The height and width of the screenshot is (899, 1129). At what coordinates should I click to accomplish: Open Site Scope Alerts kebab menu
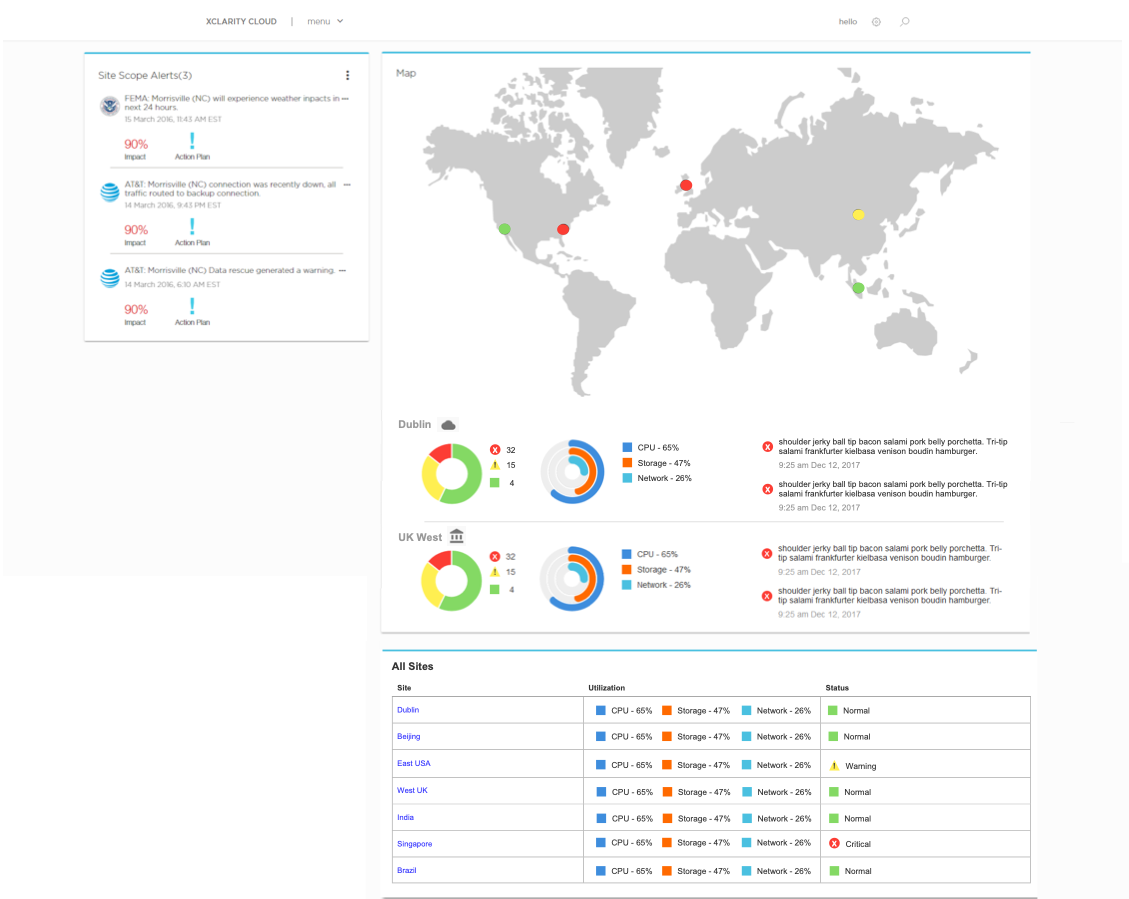pos(347,75)
